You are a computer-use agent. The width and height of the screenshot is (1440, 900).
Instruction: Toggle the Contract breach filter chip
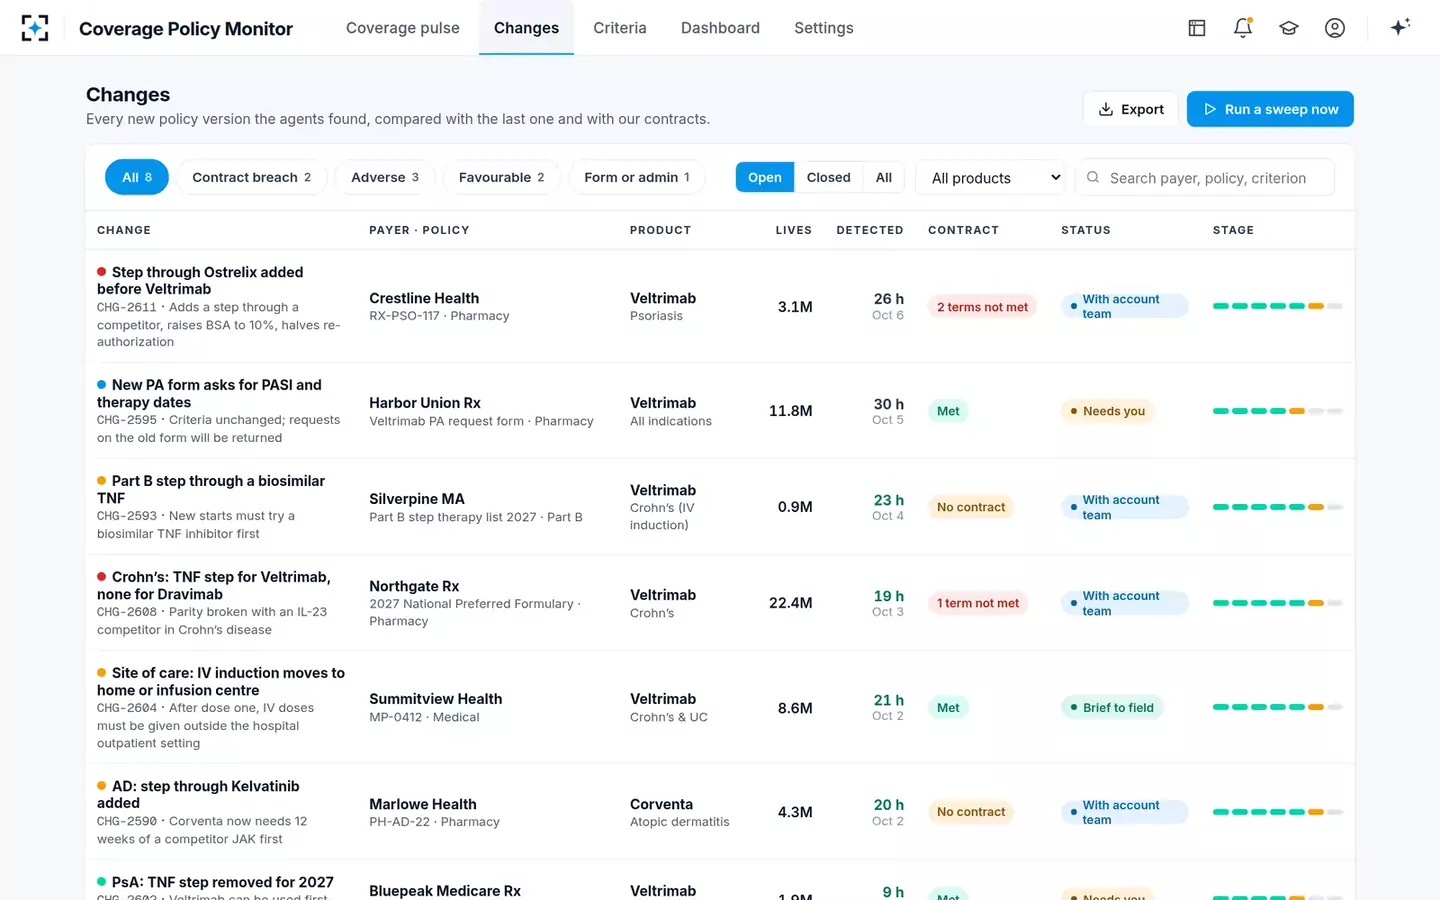(x=252, y=177)
